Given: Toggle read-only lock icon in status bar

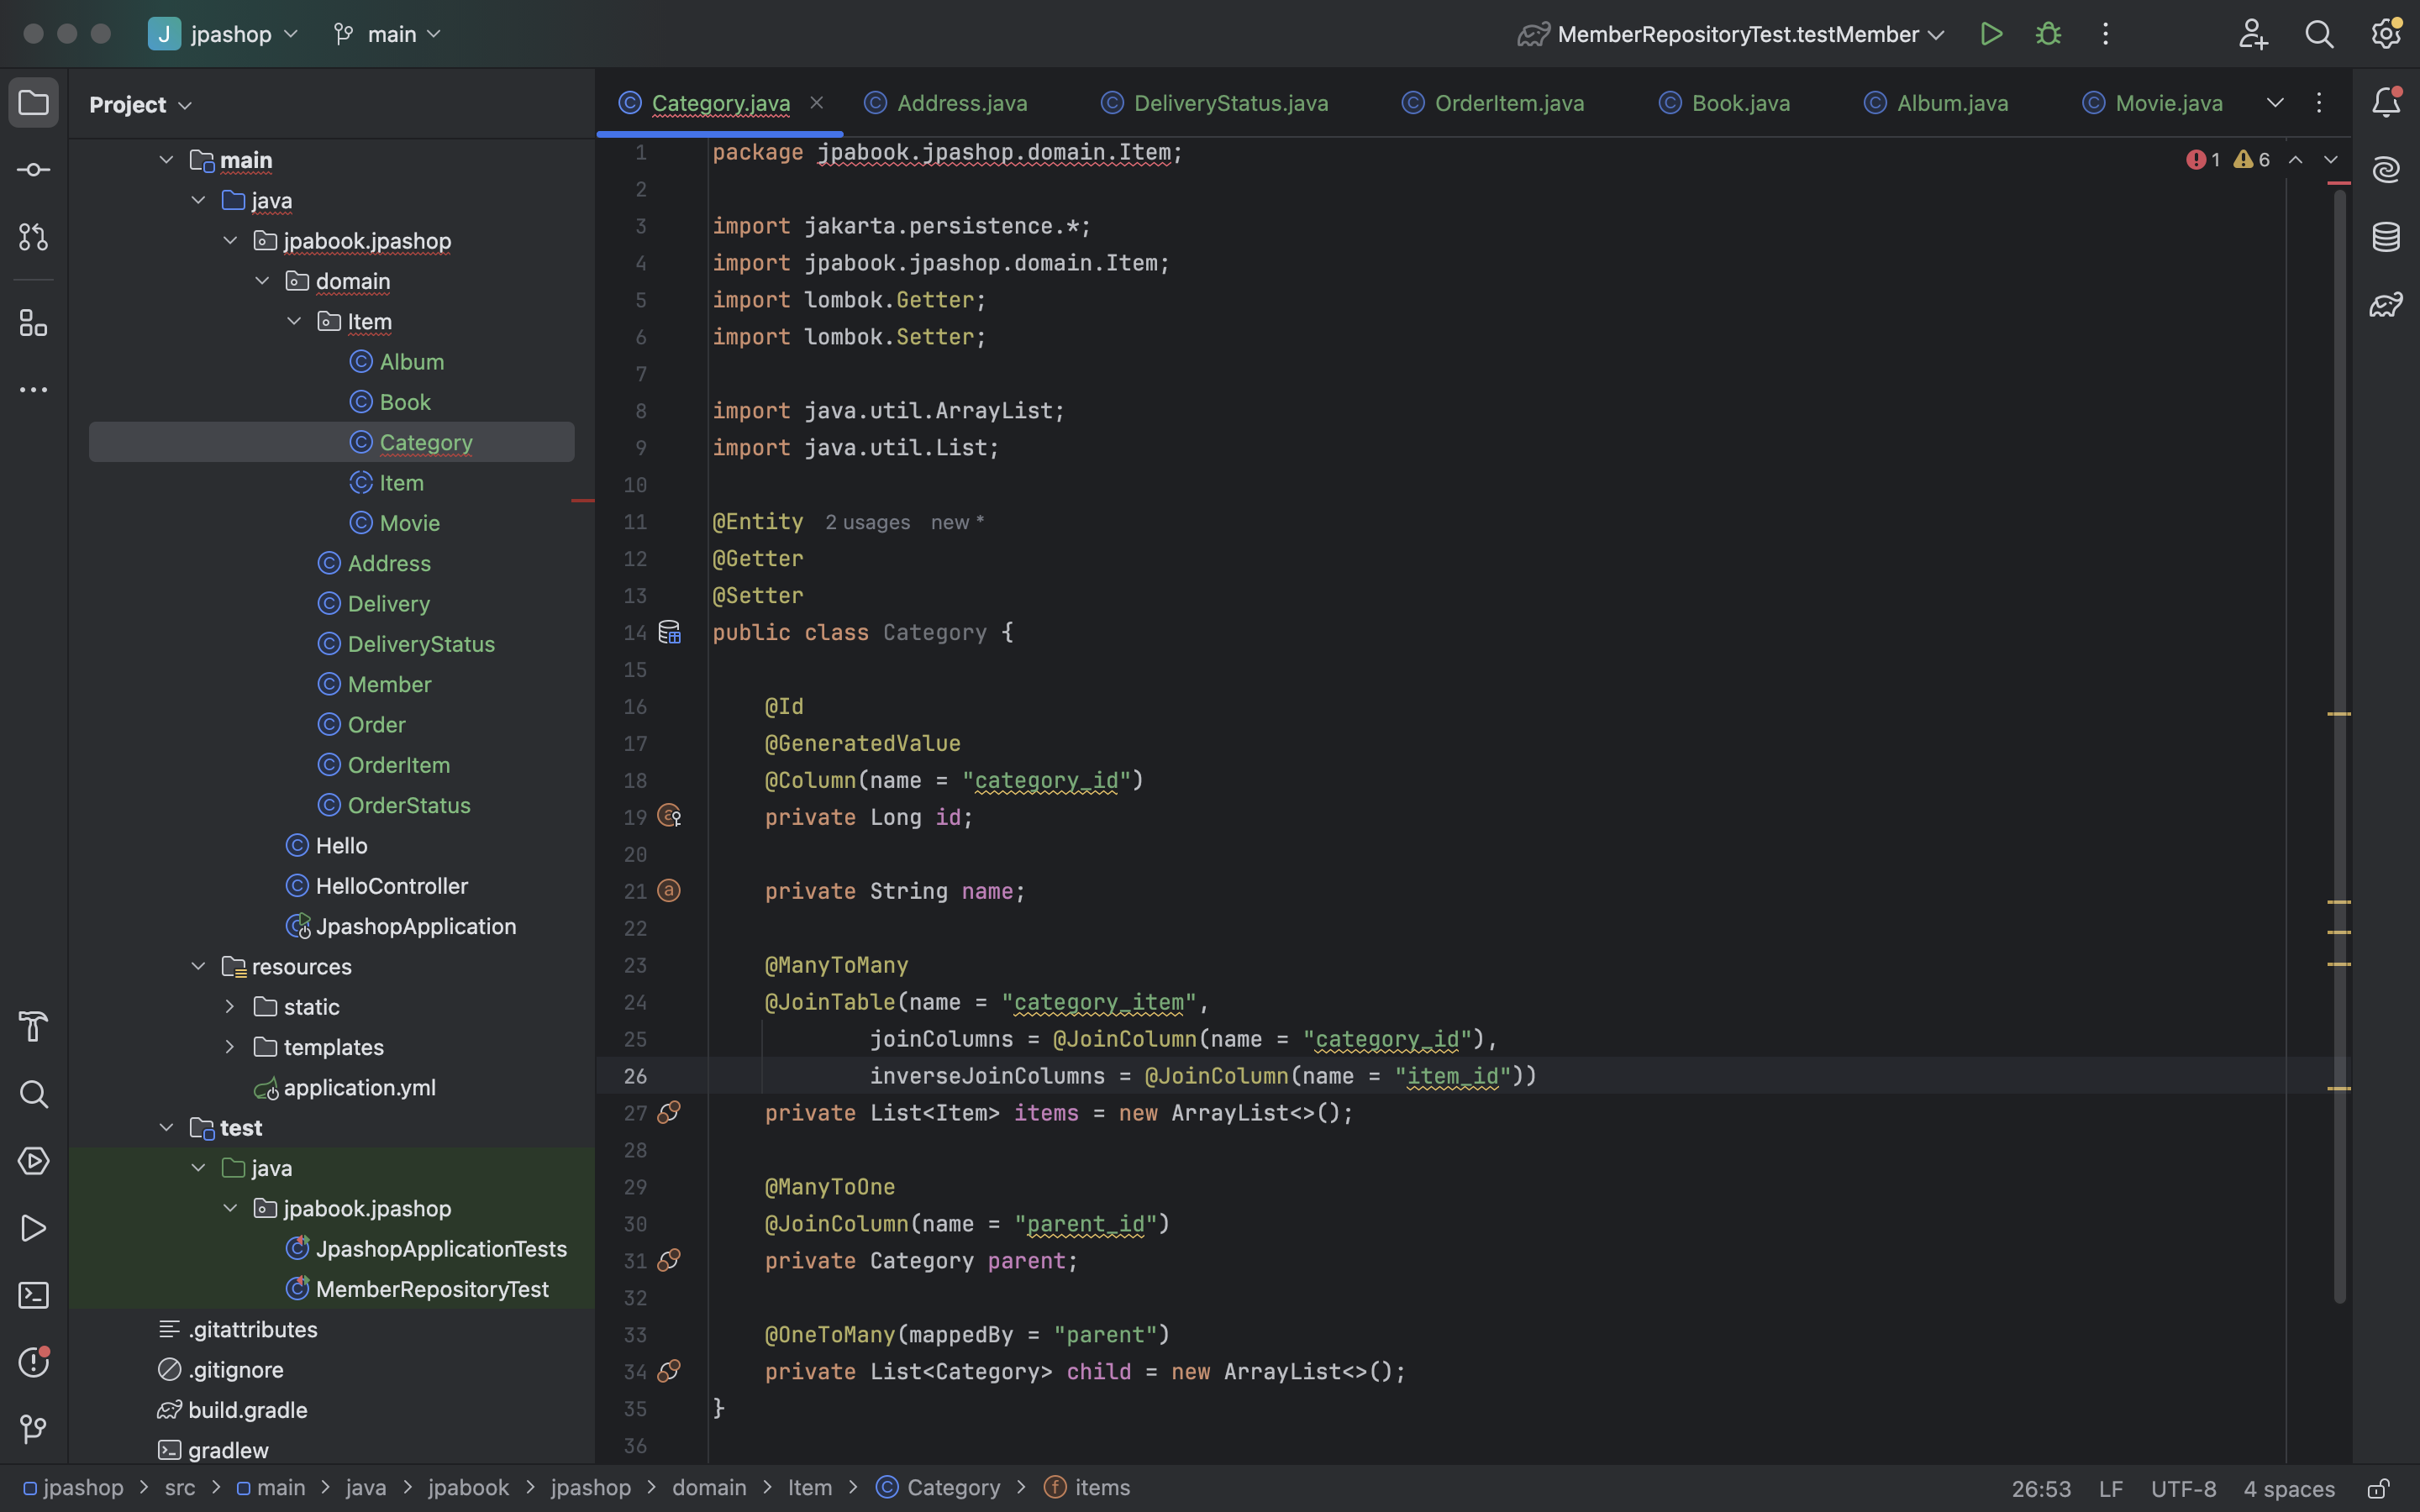Looking at the screenshot, I should pos(2379,1488).
